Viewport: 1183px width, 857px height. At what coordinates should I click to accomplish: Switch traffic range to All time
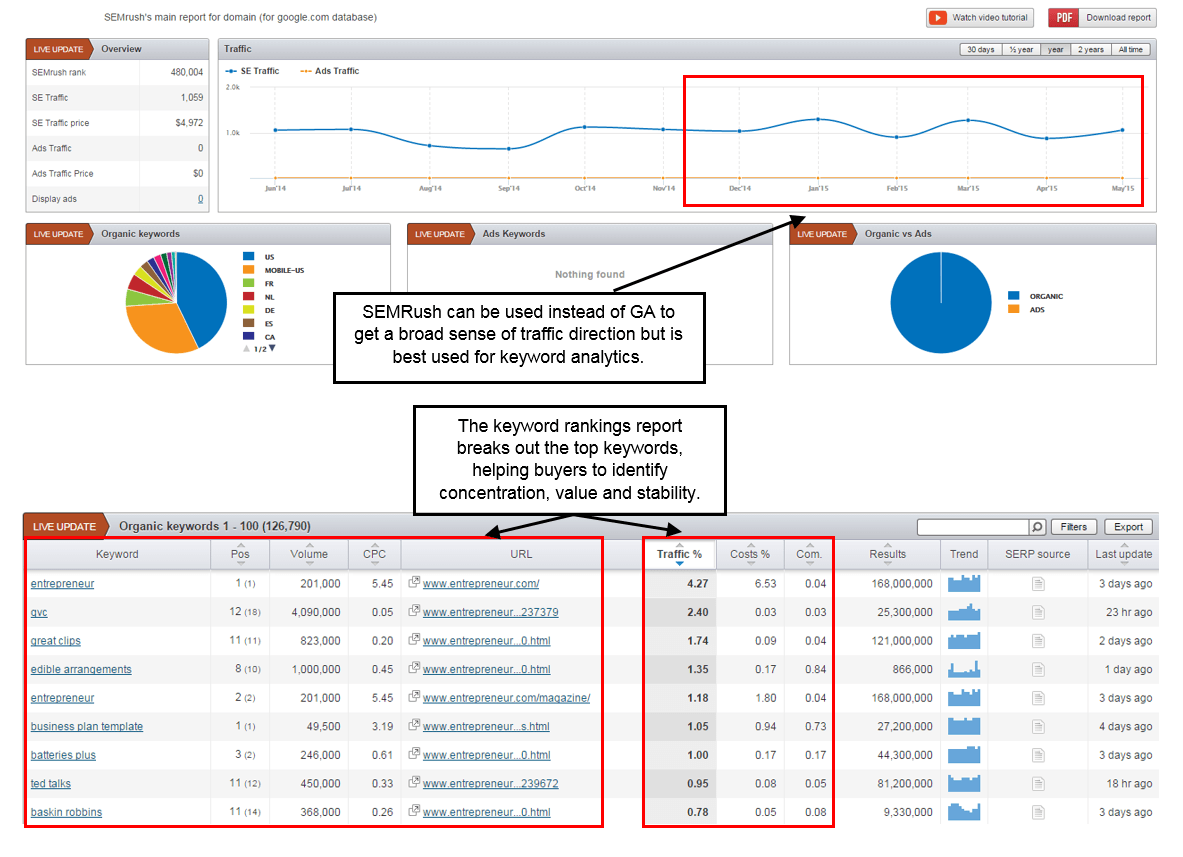tap(1130, 50)
